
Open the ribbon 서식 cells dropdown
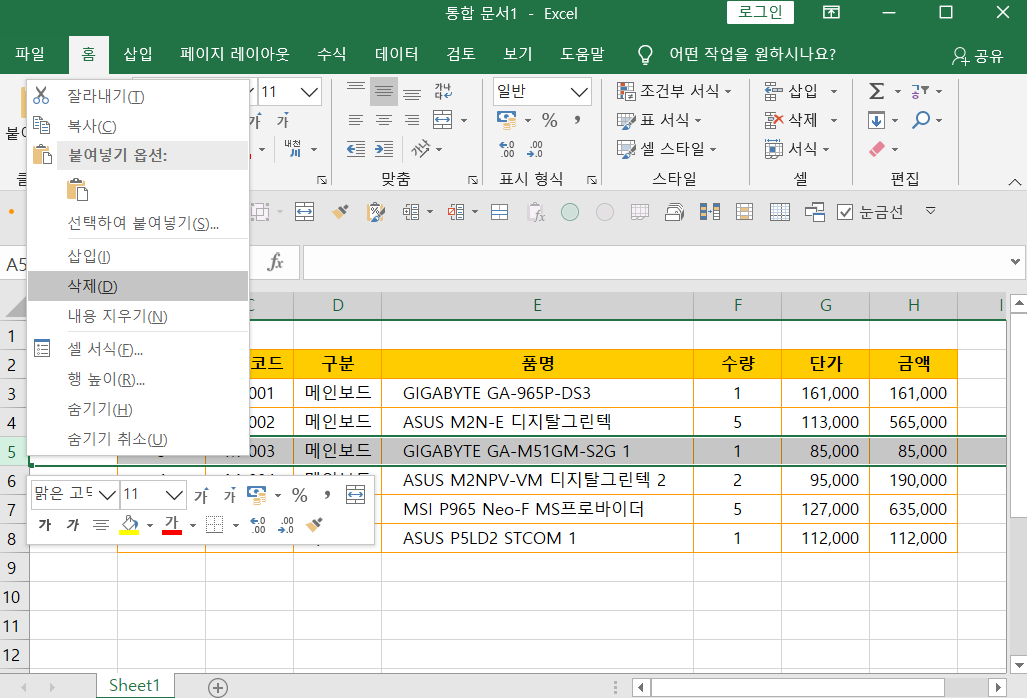click(x=797, y=149)
